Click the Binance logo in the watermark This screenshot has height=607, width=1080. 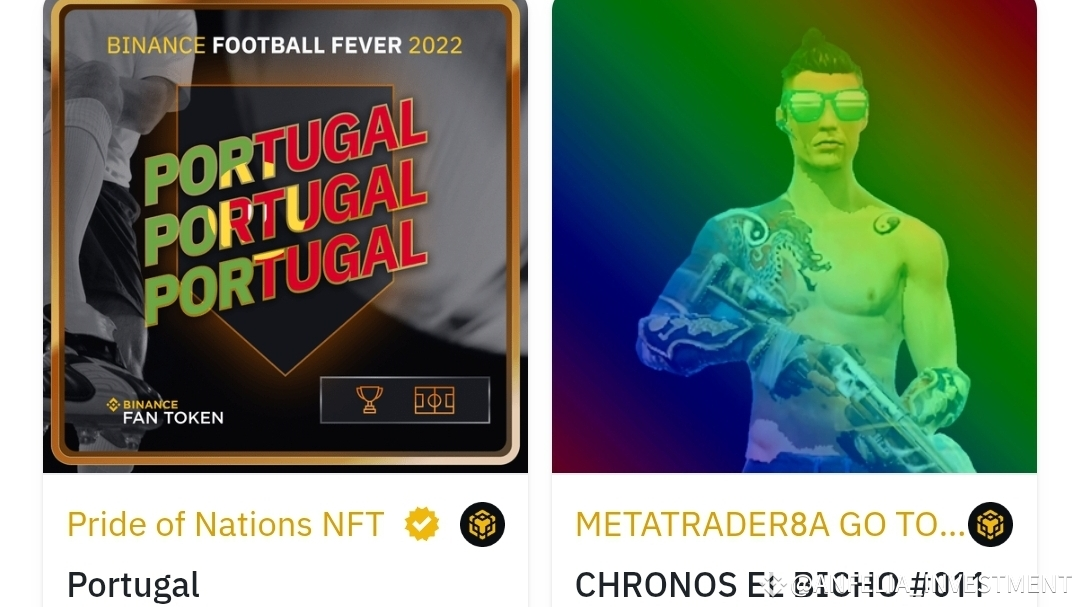pyautogui.click(x=773, y=584)
